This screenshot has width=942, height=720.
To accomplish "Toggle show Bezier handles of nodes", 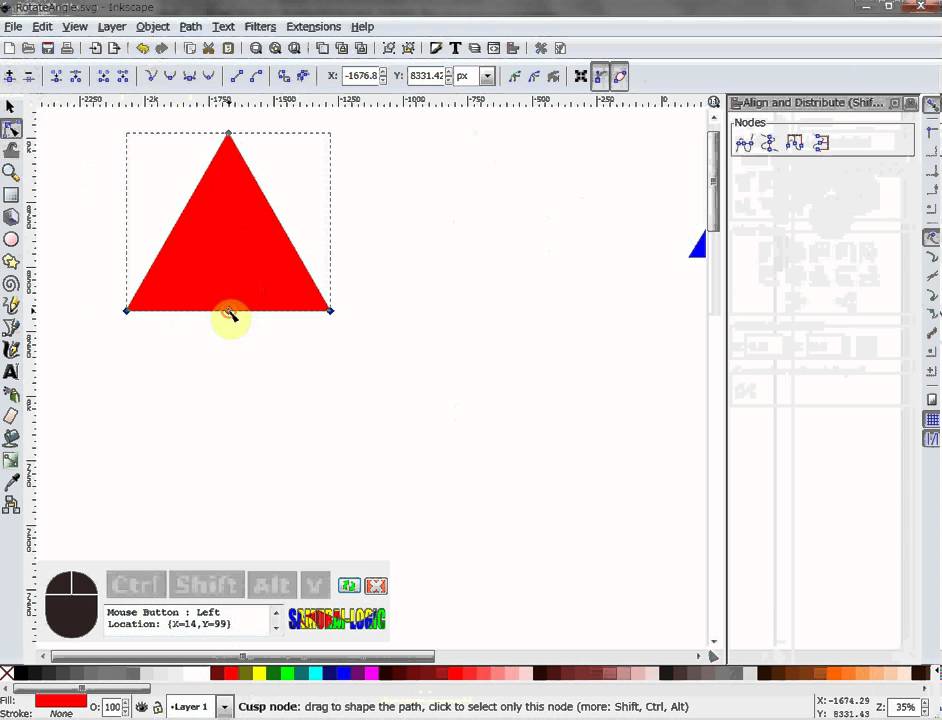I will click(600, 76).
